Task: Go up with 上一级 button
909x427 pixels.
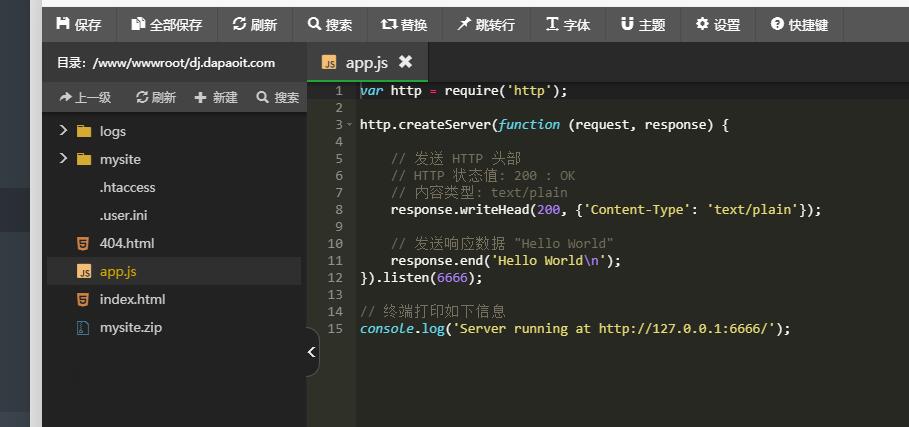Action: click(85, 97)
